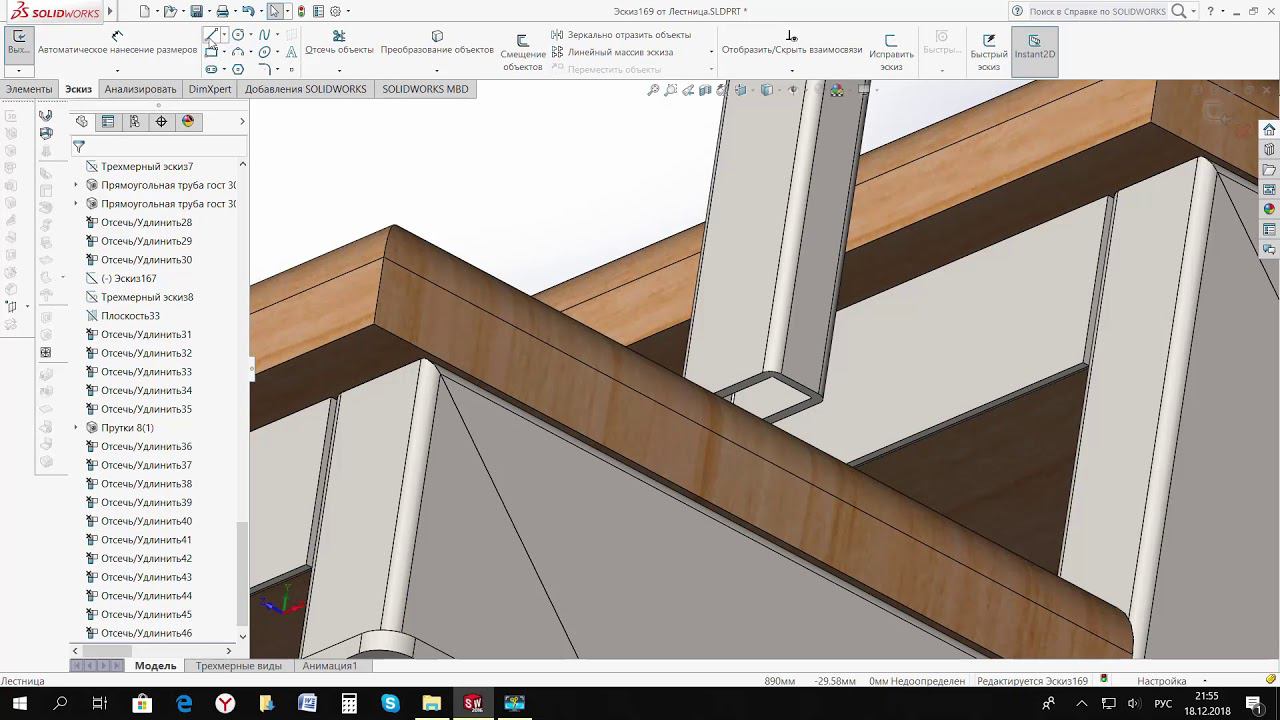Undo the last action

click(x=248, y=11)
